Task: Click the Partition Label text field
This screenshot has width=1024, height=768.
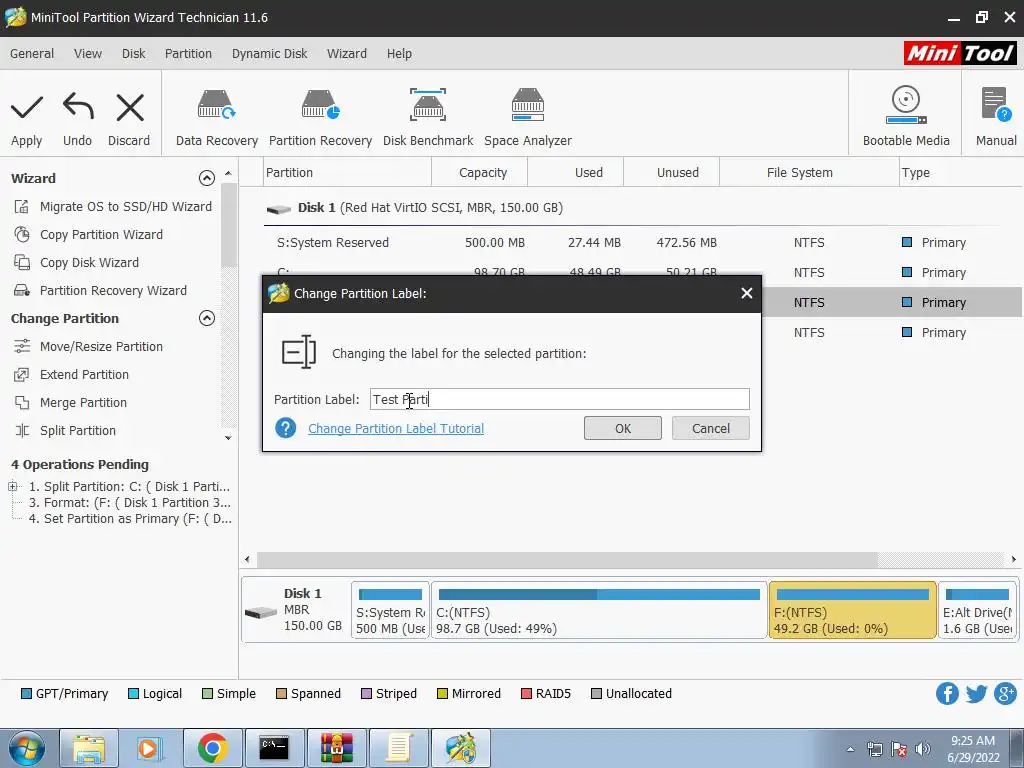Action: click(560, 399)
